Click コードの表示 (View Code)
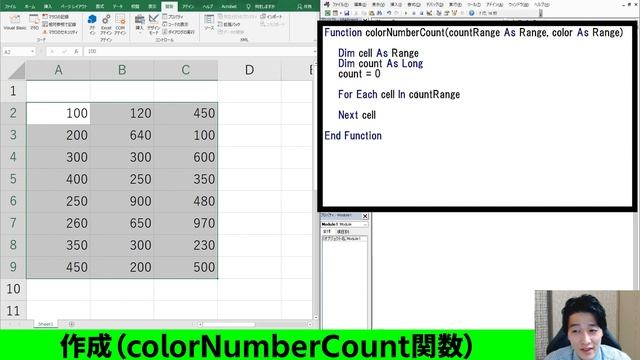The height and width of the screenshot is (360, 640). (x=176, y=24)
